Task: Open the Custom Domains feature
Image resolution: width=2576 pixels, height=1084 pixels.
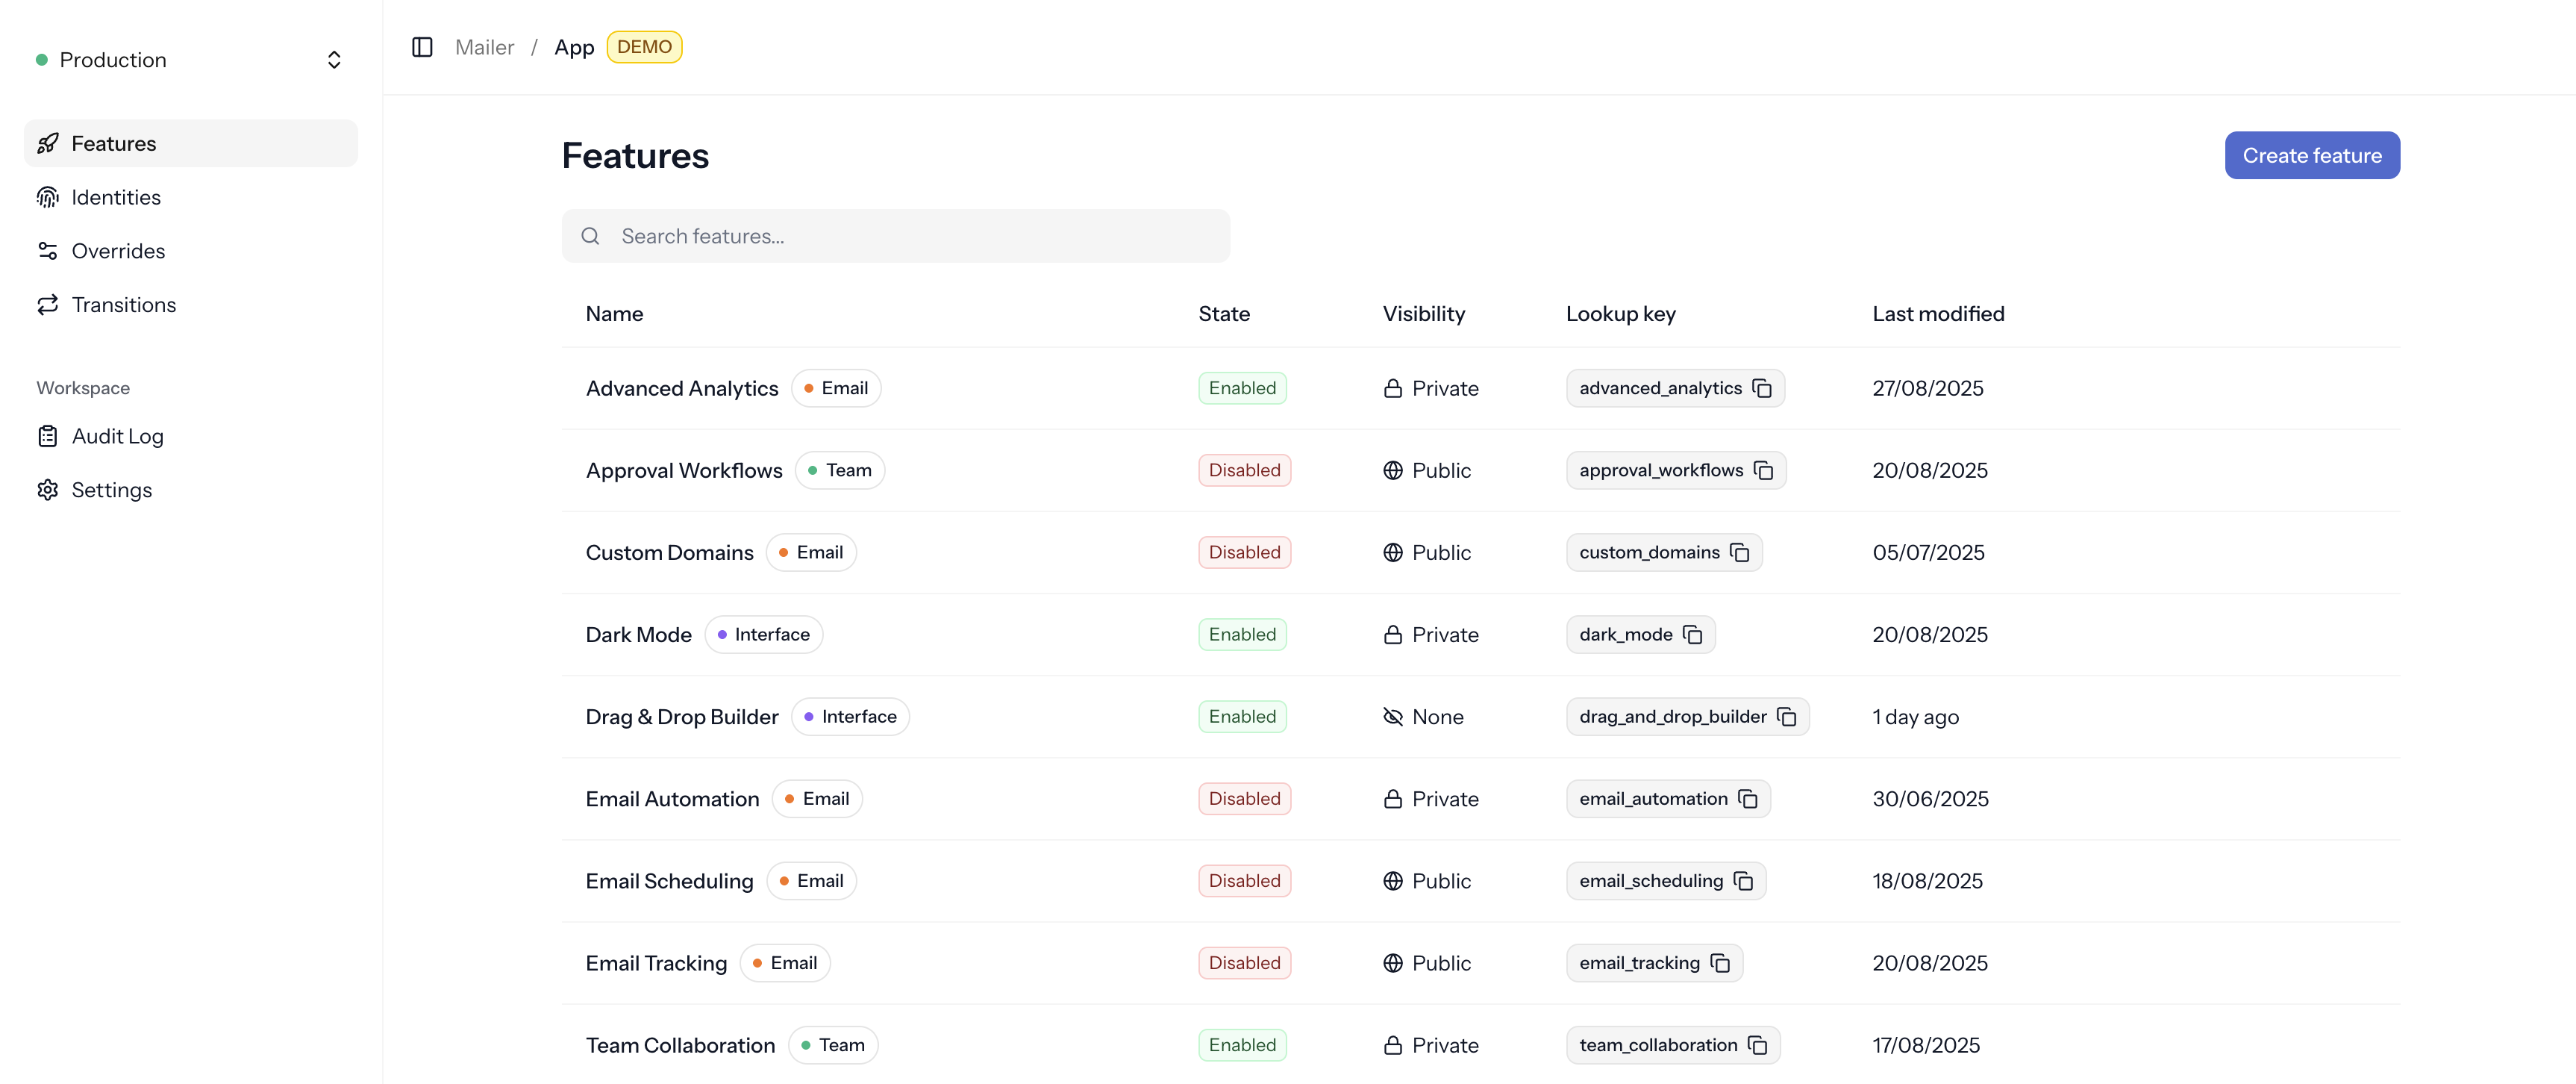Action: click(669, 552)
